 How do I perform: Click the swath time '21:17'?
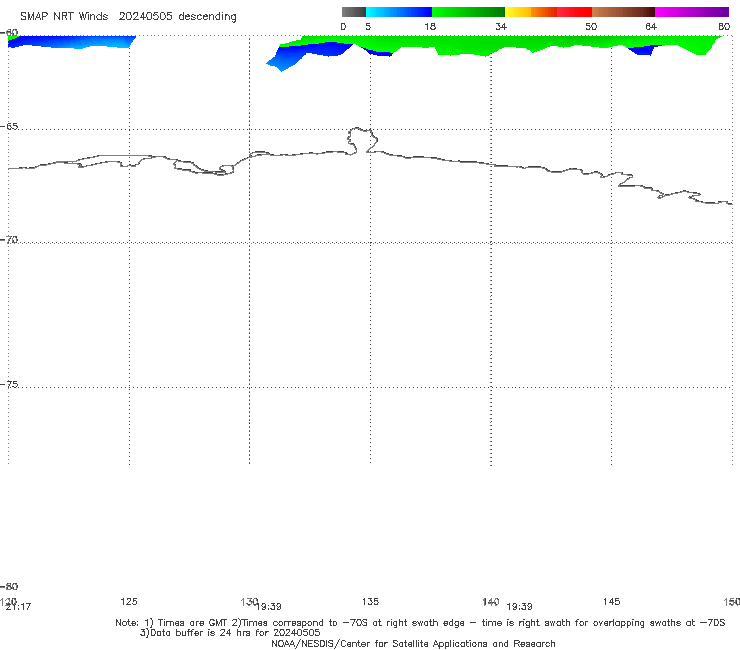point(18,607)
